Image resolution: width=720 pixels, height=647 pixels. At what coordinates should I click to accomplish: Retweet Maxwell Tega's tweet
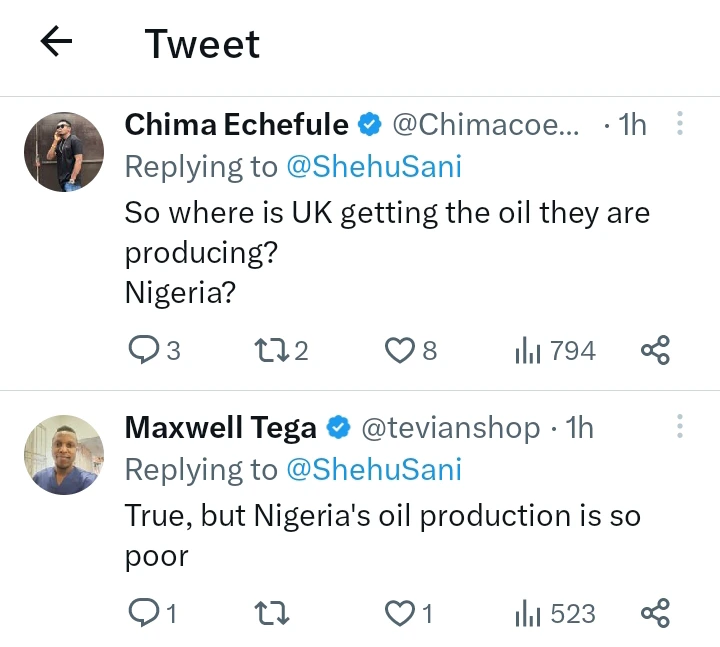[268, 612]
